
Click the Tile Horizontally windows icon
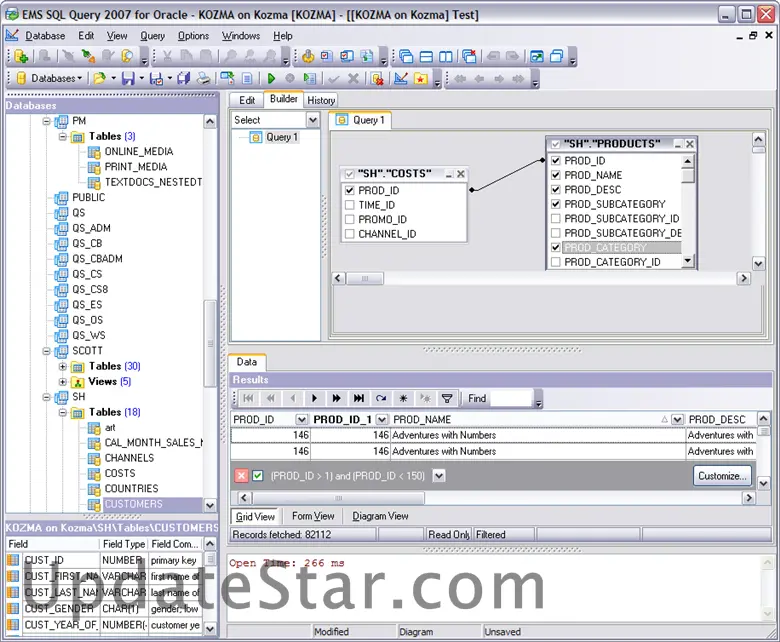coord(426,57)
